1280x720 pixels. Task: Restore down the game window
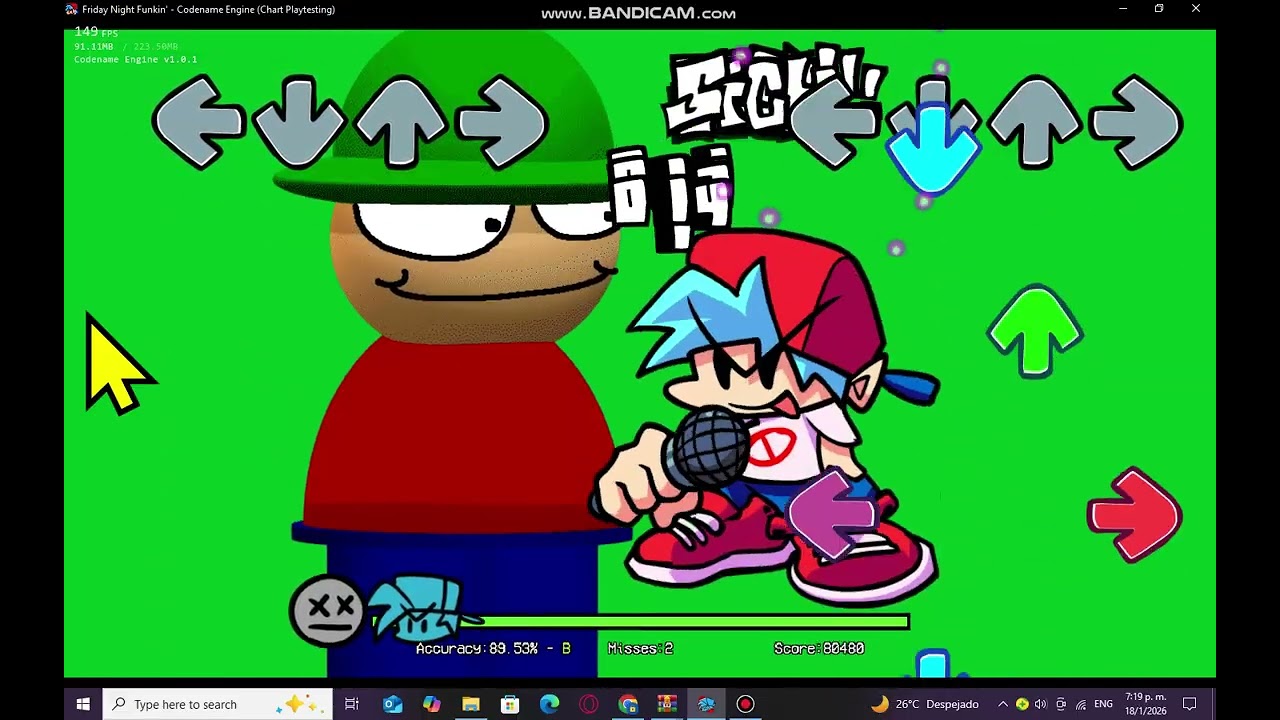click(x=1159, y=9)
